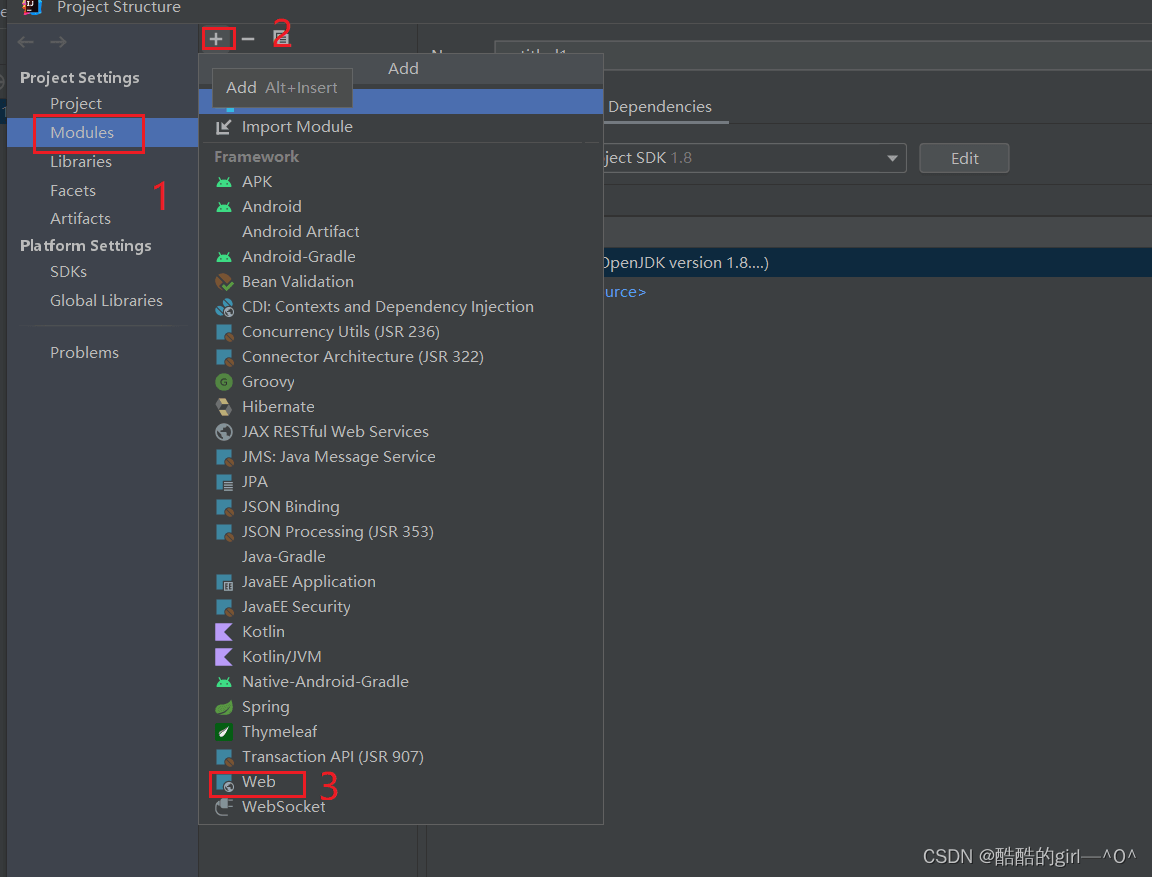Click the Import Module icon
The image size is (1152, 877).
[x=223, y=127]
